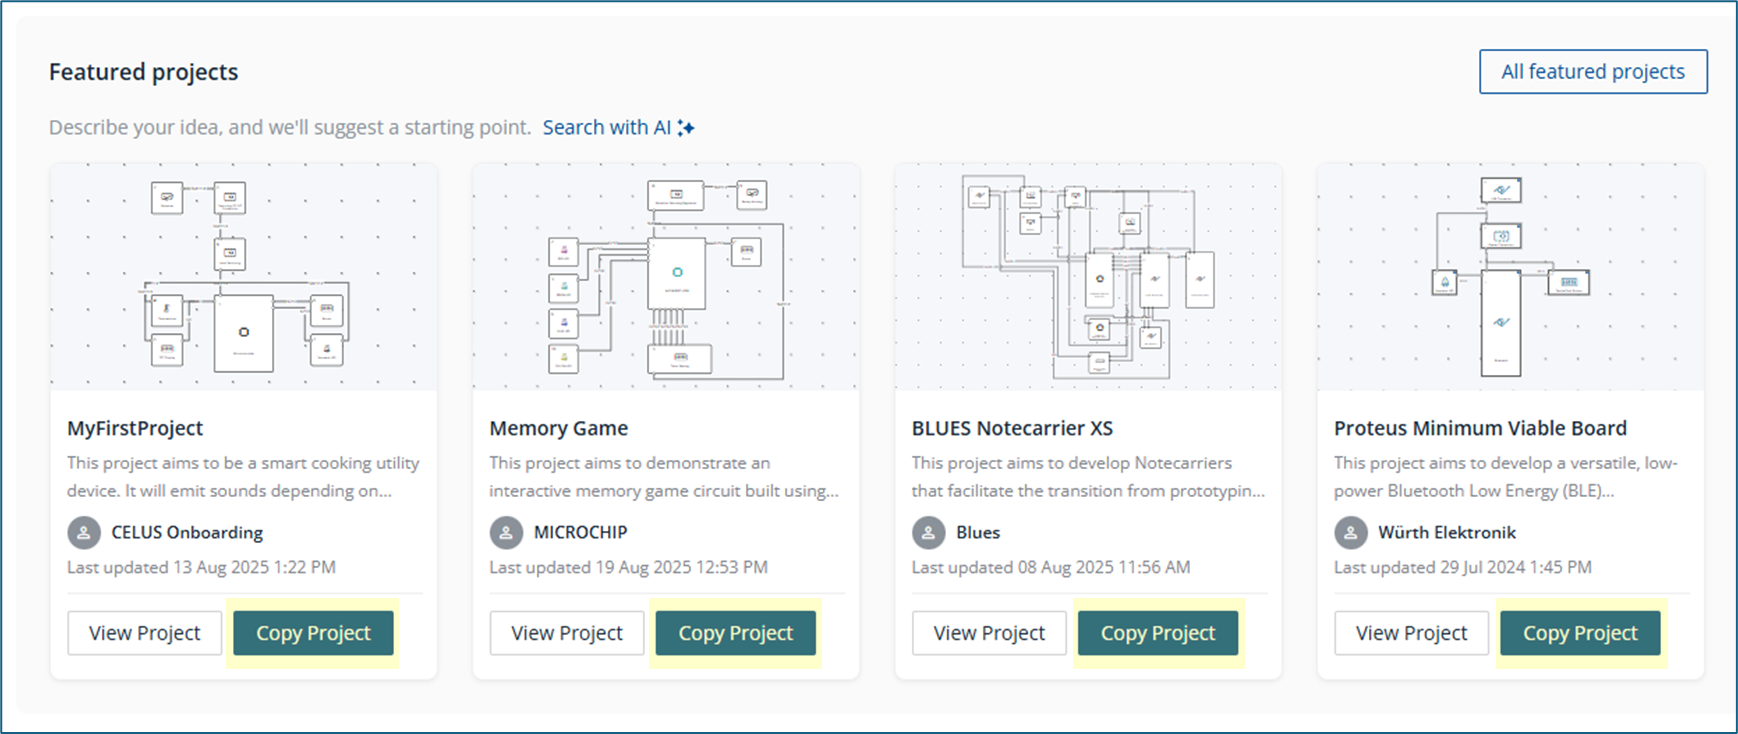This screenshot has width=1738, height=734.
Task: Copy the Proteus Minimum Viable Board project
Action: [1580, 633]
